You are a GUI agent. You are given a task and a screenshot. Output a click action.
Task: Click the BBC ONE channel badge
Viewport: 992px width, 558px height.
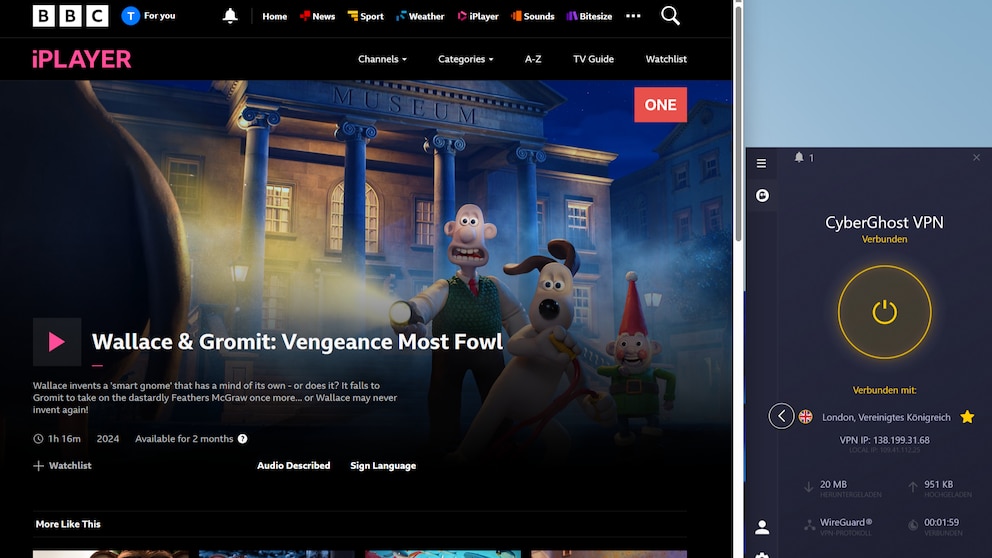point(660,104)
